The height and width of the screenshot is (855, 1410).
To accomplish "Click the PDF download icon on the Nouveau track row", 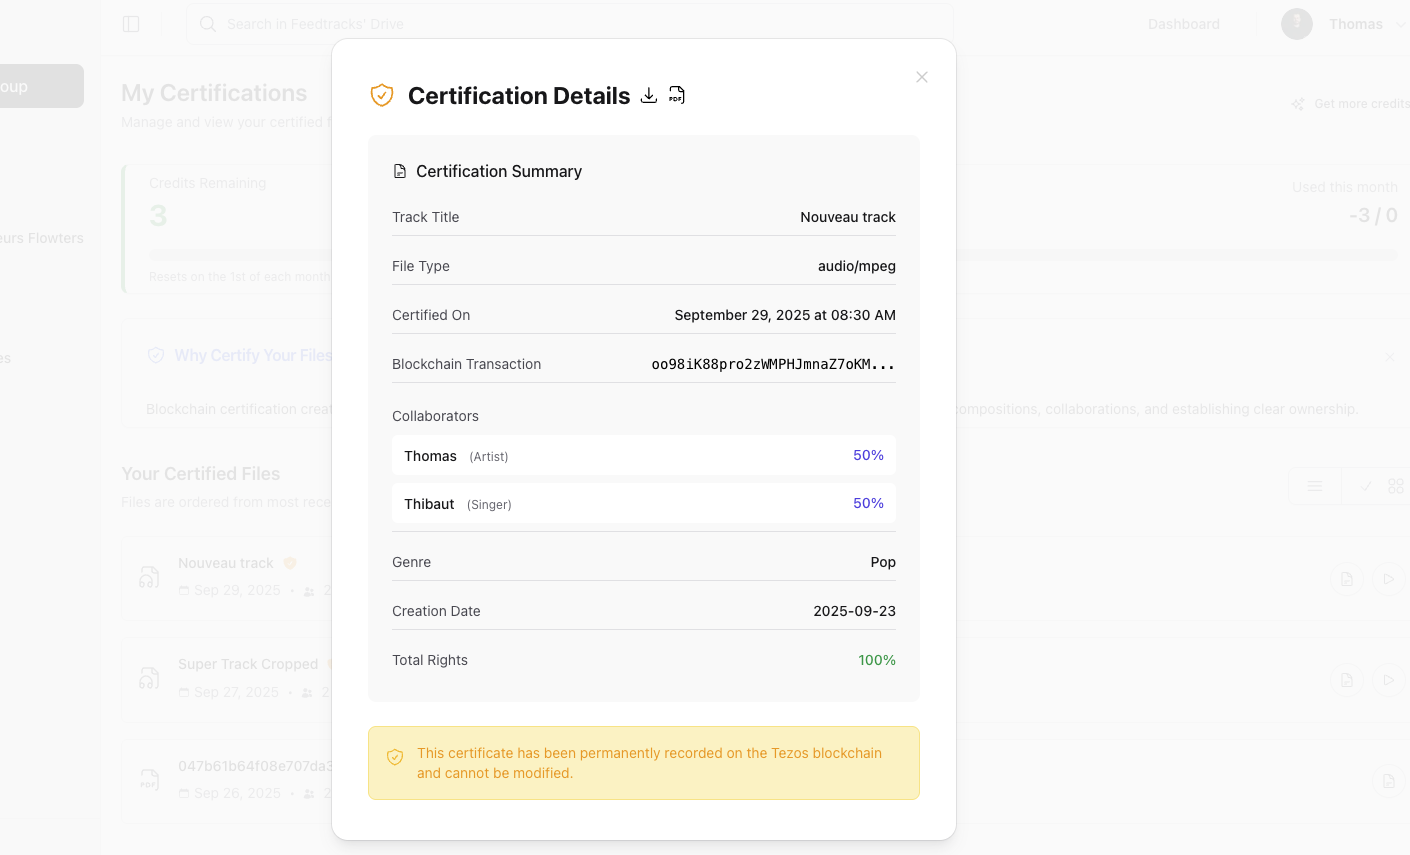I will pyautogui.click(x=1347, y=579).
